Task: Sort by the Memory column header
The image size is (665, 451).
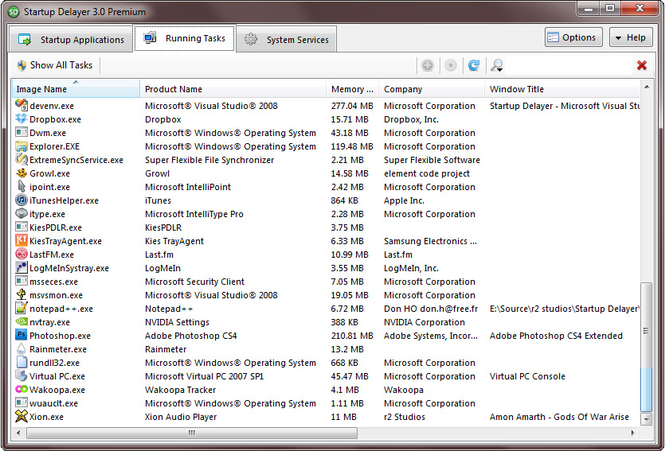Action: (x=352, y=89)
